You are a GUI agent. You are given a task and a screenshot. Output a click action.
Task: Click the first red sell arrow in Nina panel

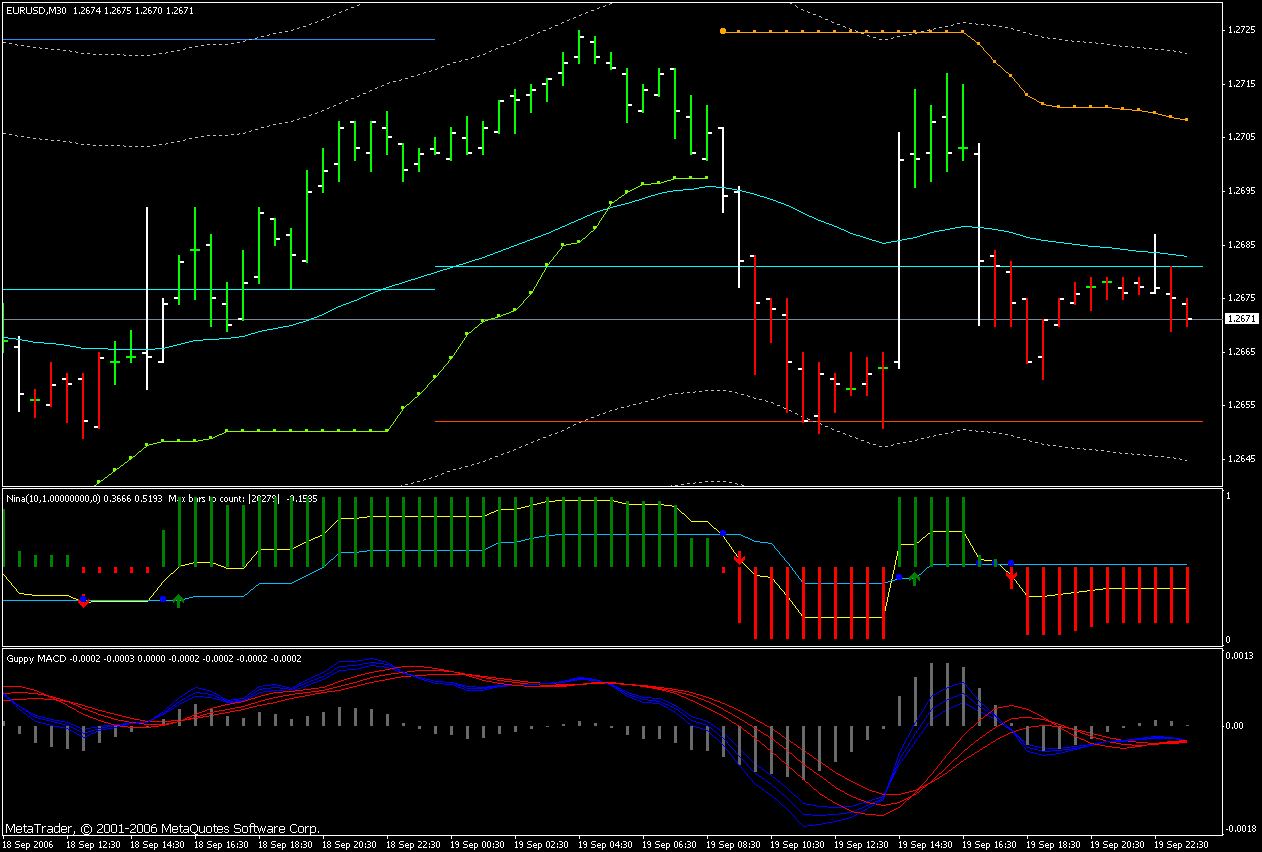pos(84,600)
